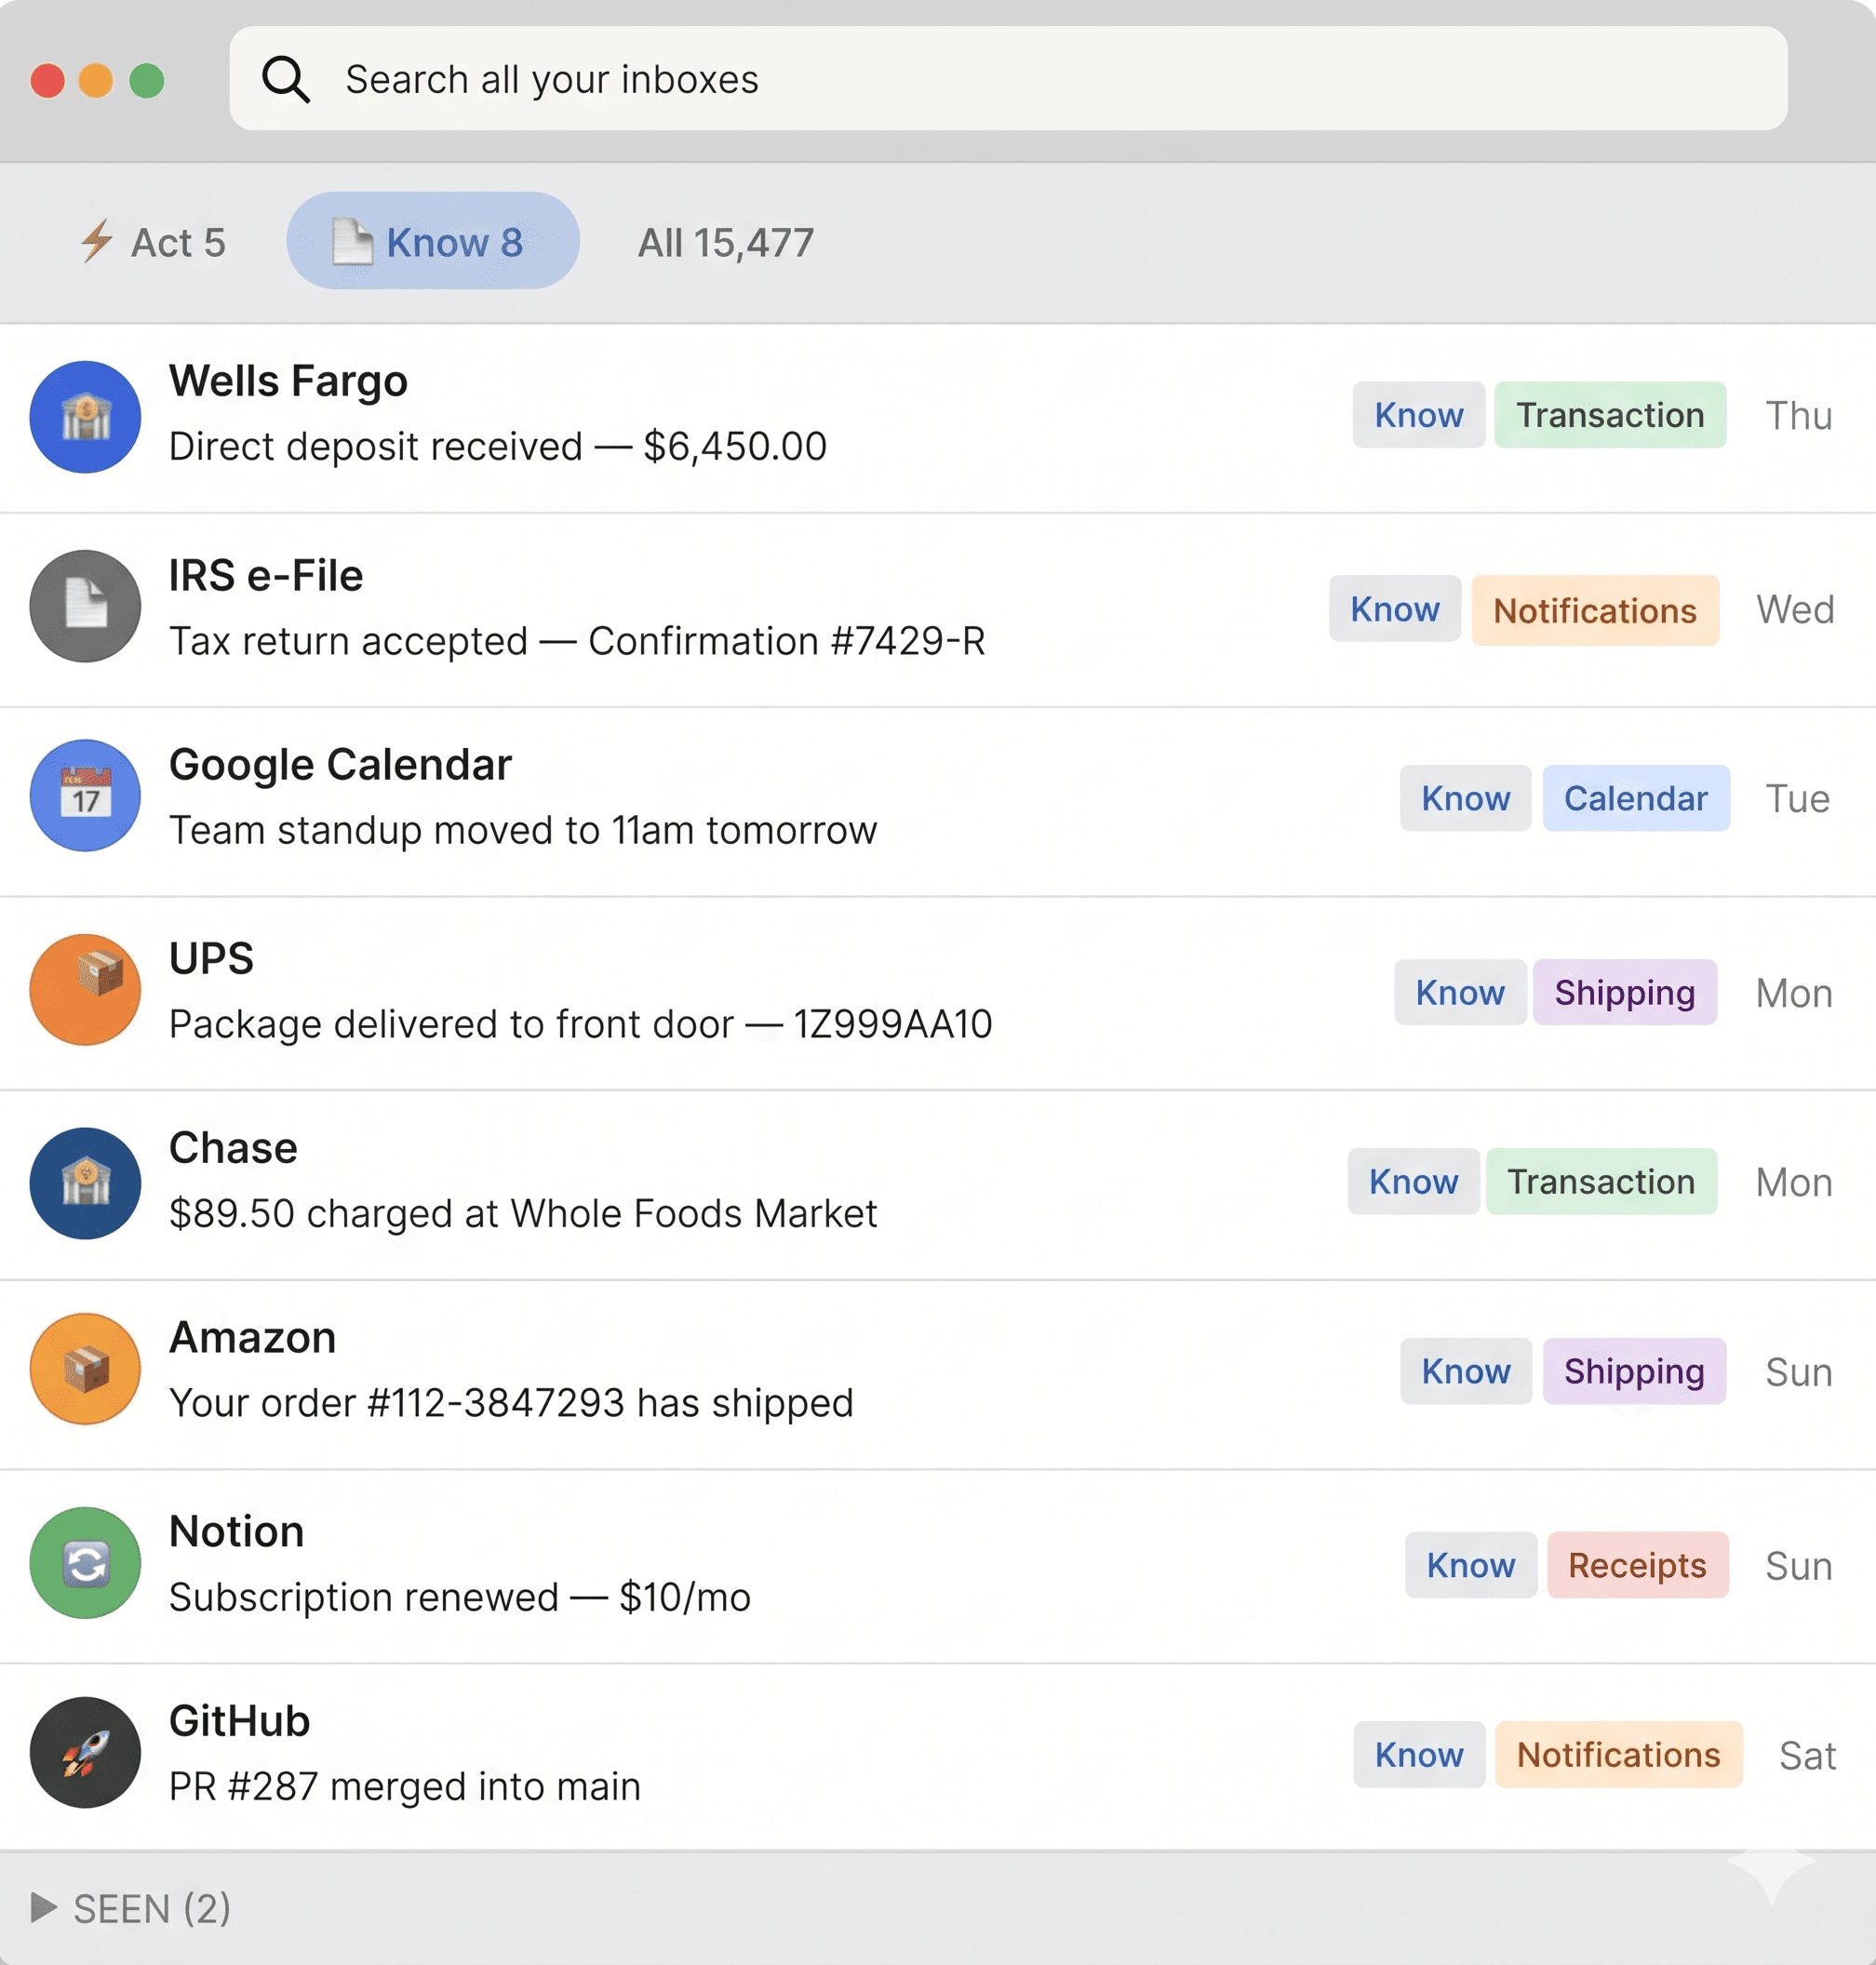Open '$89.50 charged at Whole Foods Market'
Screen dimensions: 1876x1965
point(523,1213)
